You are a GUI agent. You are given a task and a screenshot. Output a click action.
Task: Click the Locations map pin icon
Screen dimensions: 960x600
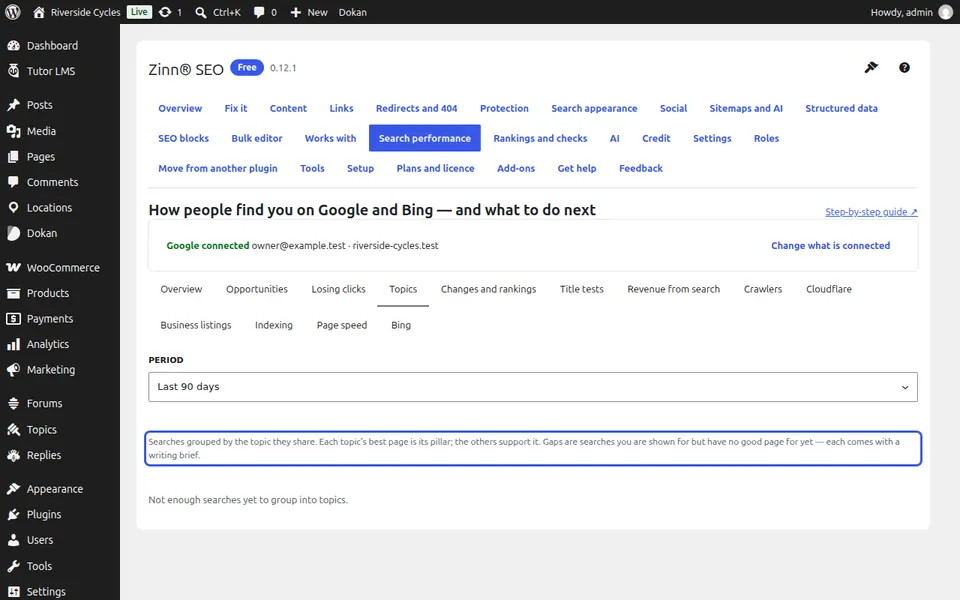(13, 208)
